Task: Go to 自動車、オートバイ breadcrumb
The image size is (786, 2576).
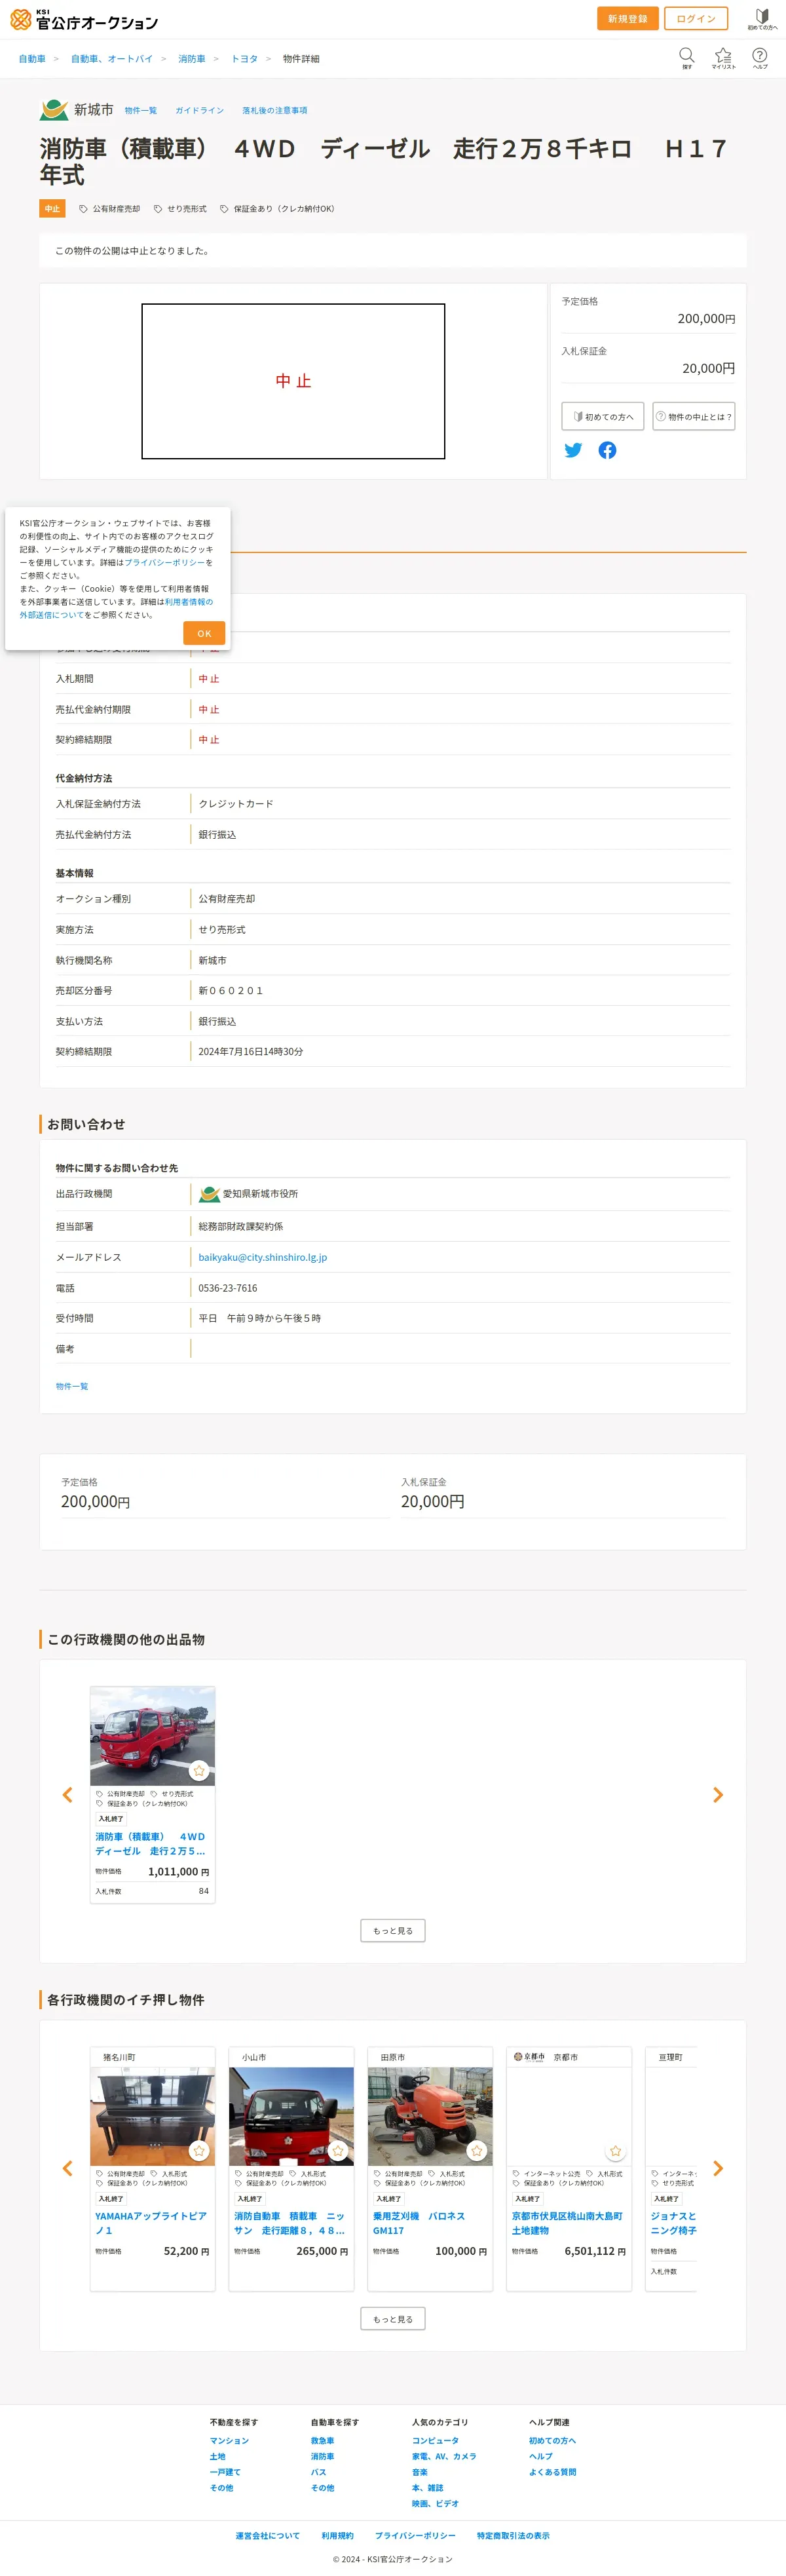Action: [112, 59]
